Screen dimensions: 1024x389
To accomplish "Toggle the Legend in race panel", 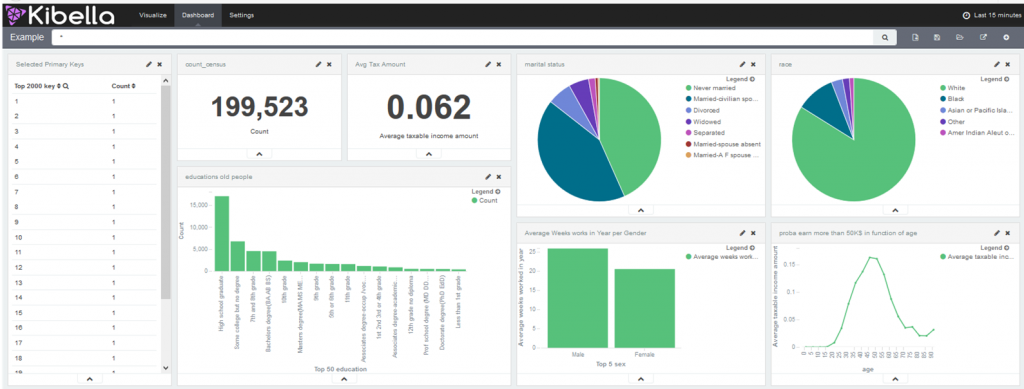I will (x=995, y=79).
